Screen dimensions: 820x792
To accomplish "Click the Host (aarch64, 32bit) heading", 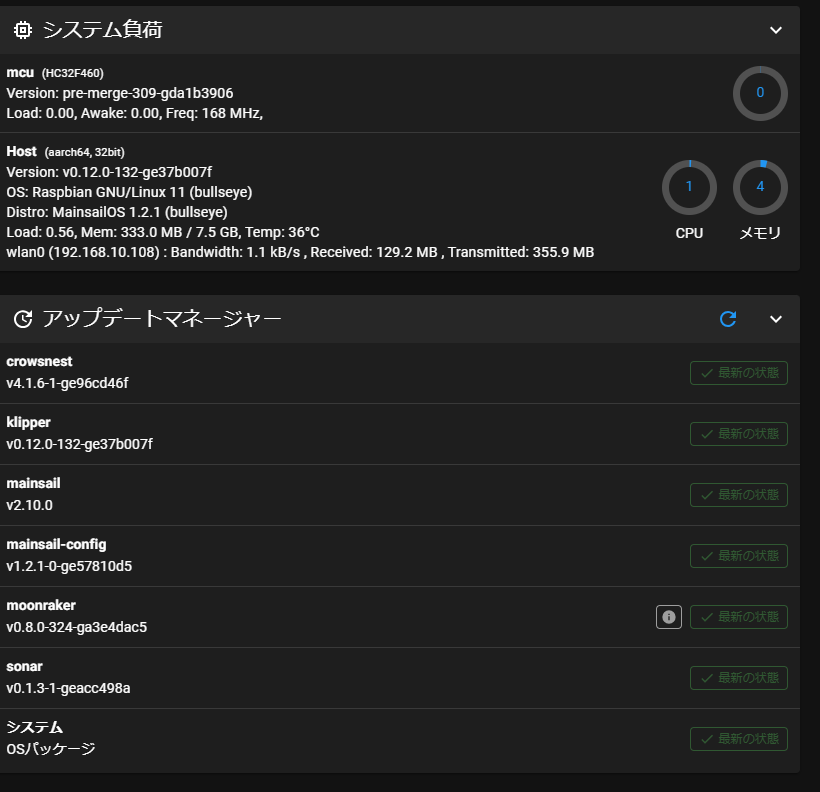I will (x=65, y=152).
